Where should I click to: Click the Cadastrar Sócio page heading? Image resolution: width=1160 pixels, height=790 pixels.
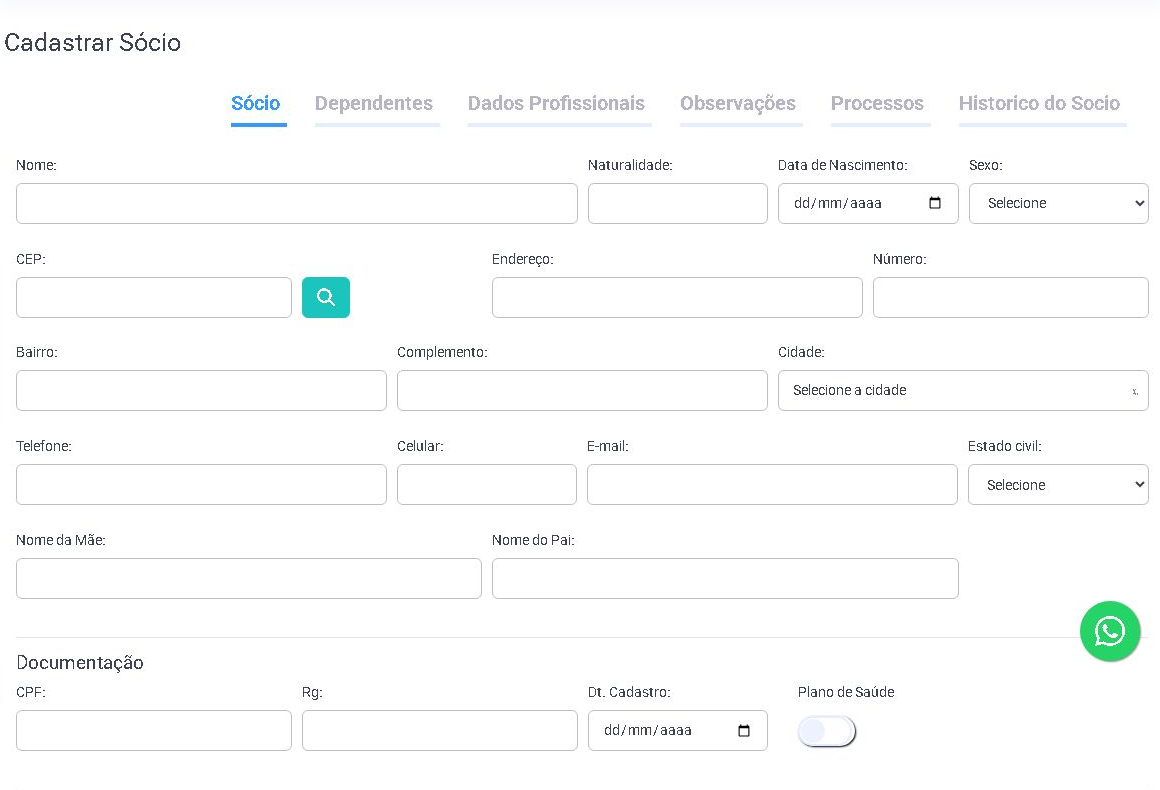[92, 42]
